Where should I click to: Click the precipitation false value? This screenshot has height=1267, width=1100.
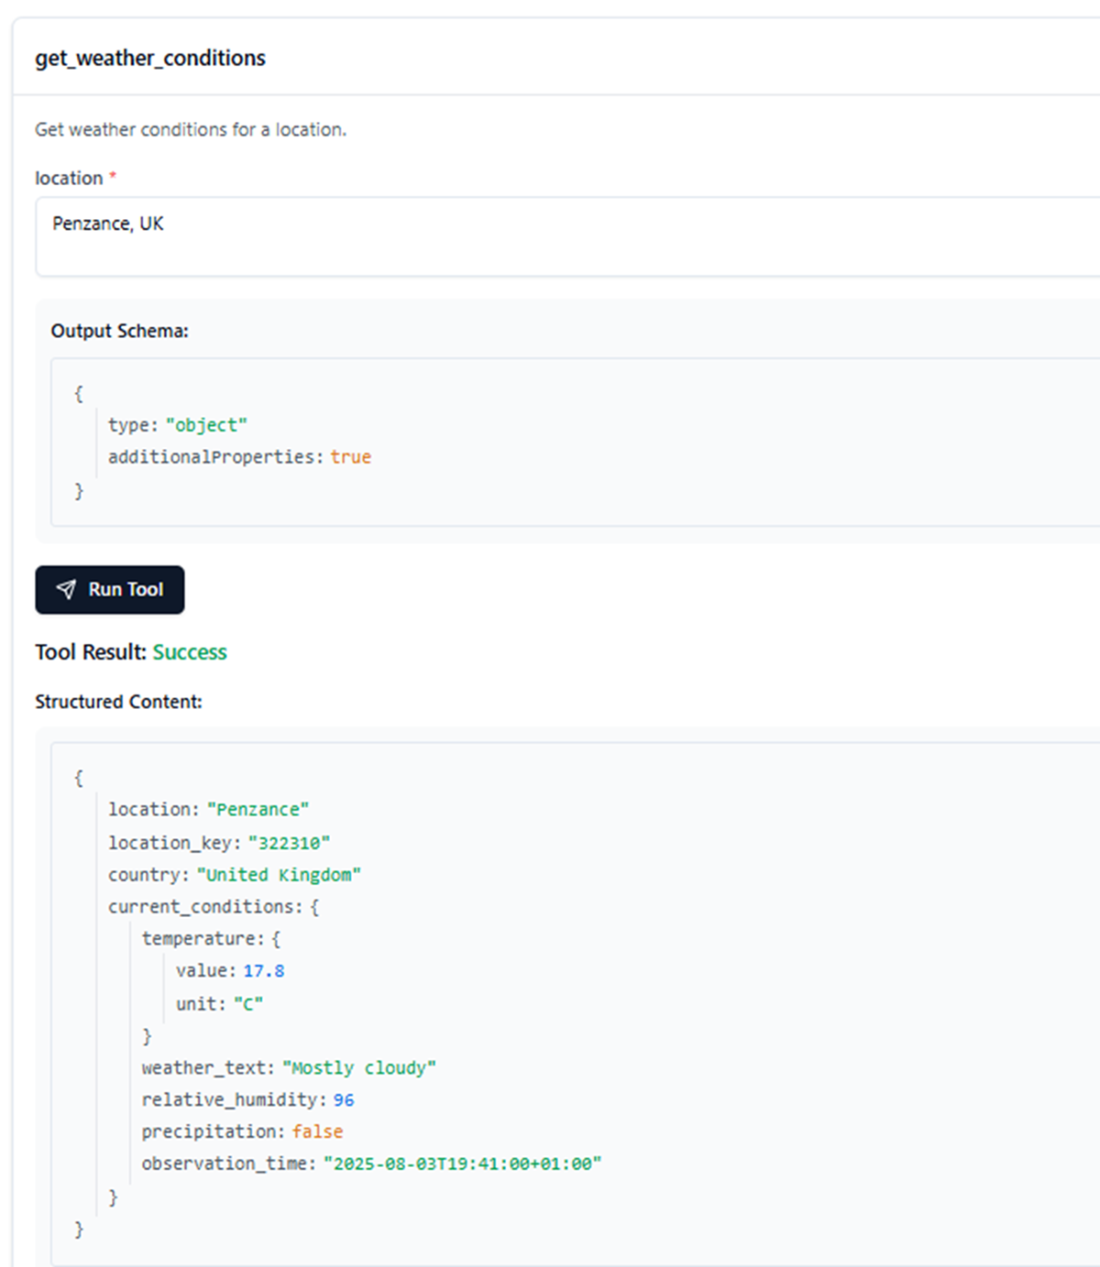click(317, 1132)
